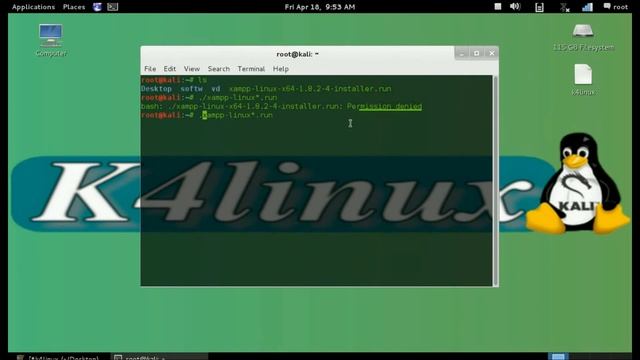
Task: Close the root@kali terminal window
Action: 491,53
